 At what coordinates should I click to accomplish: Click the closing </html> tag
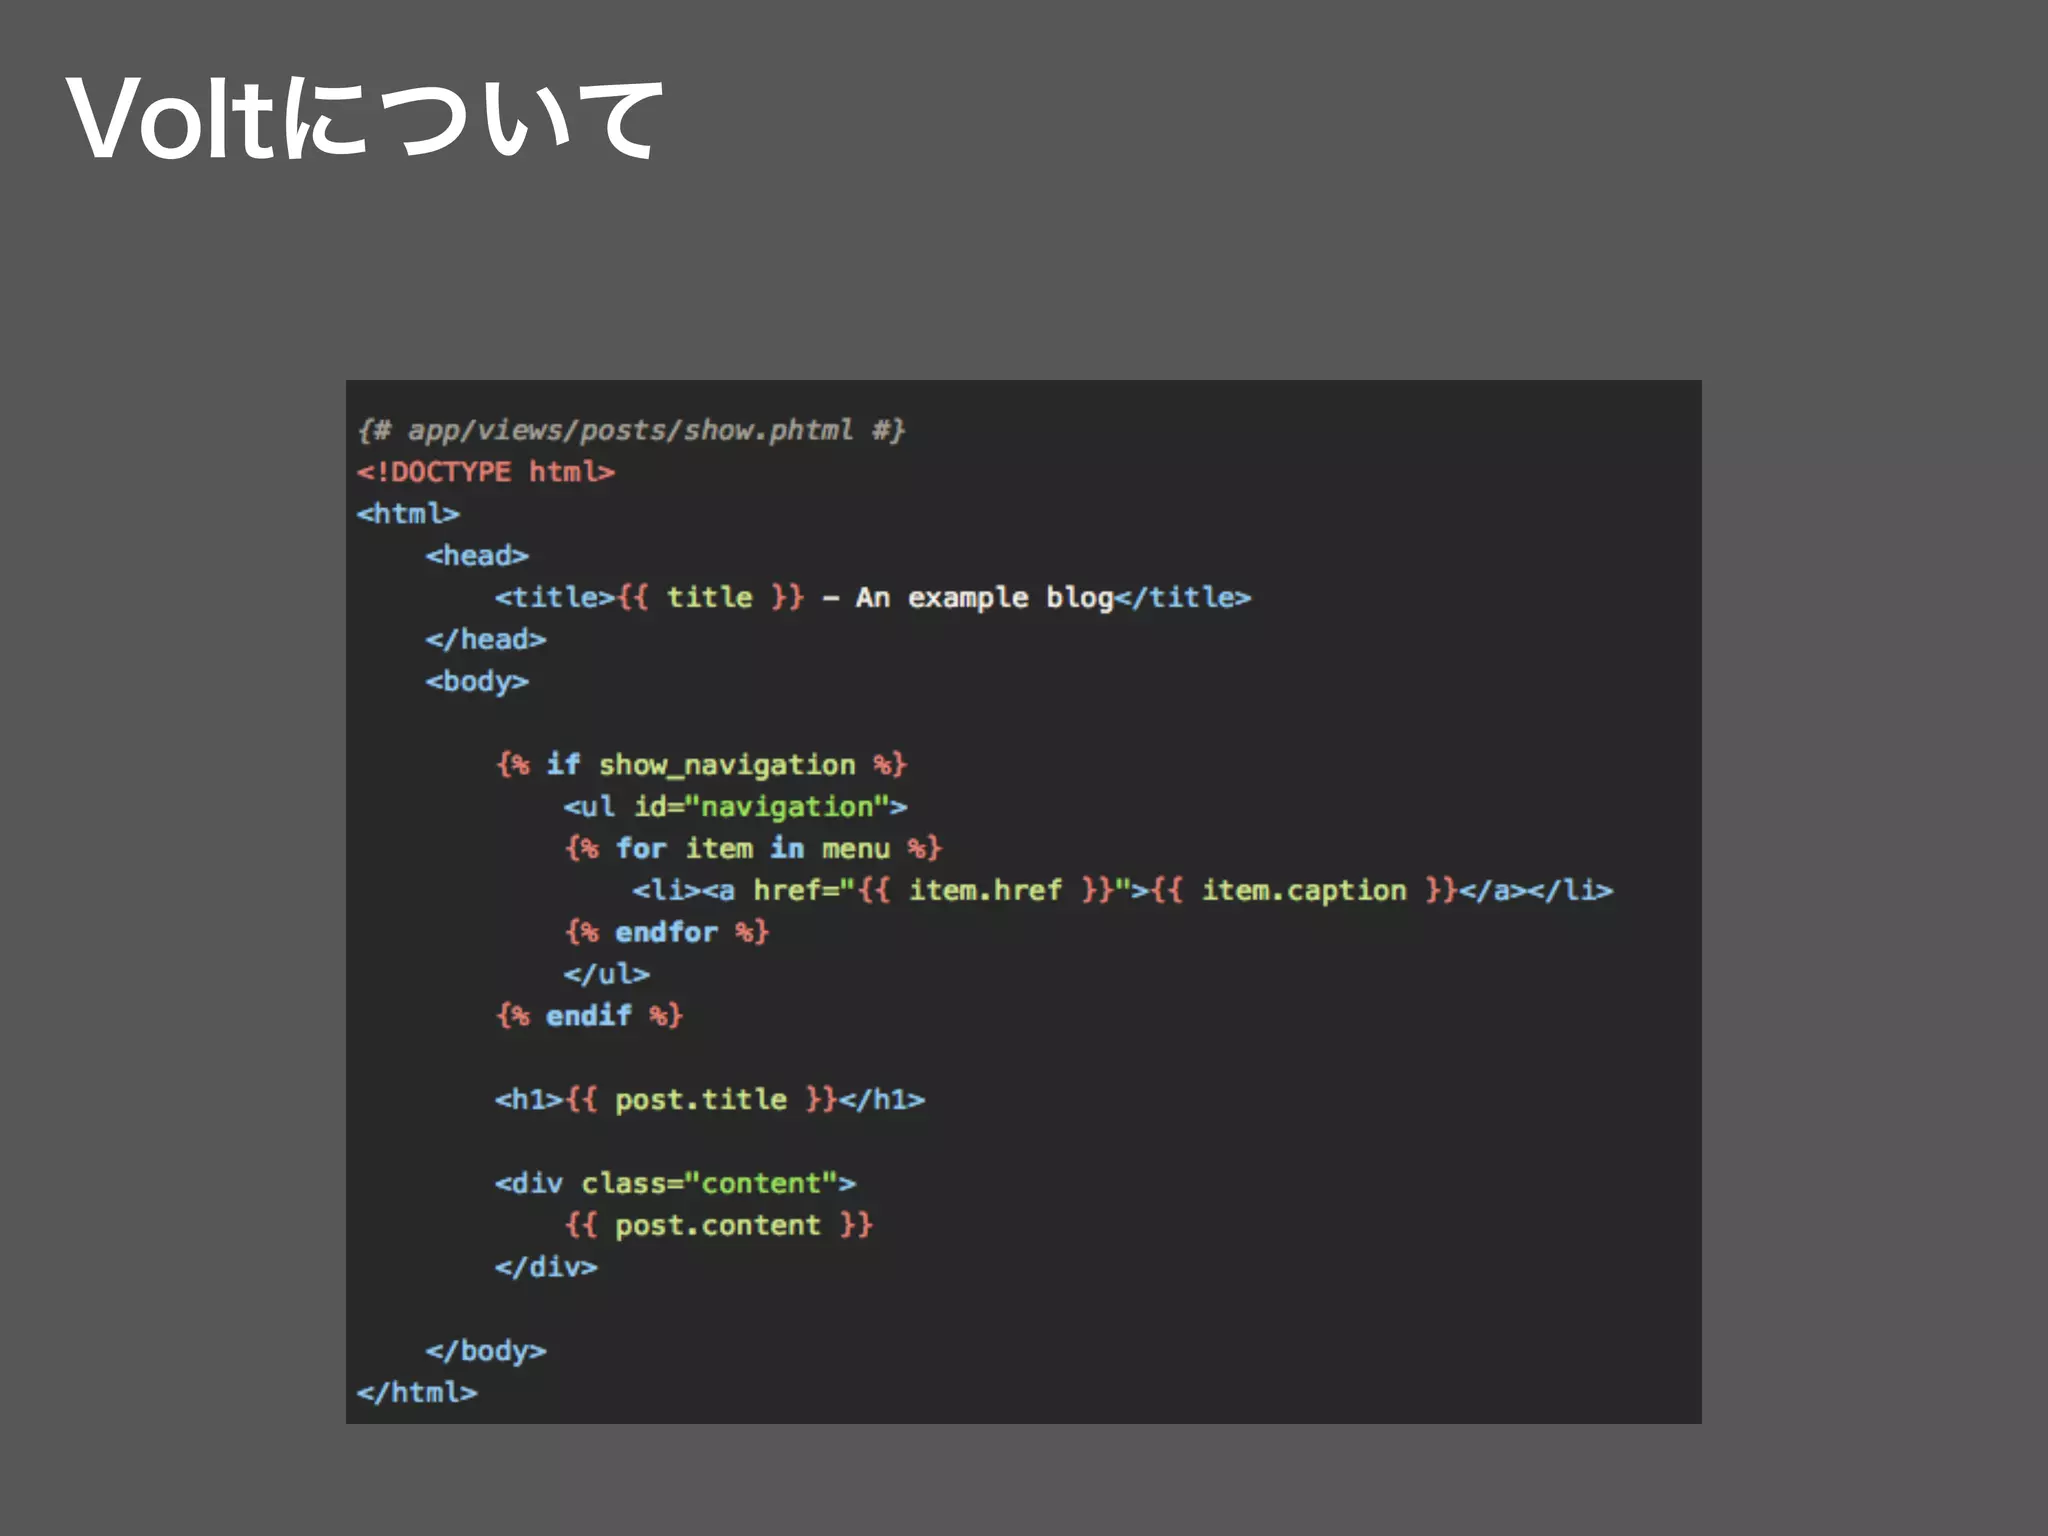click(x=417, y=1393)
